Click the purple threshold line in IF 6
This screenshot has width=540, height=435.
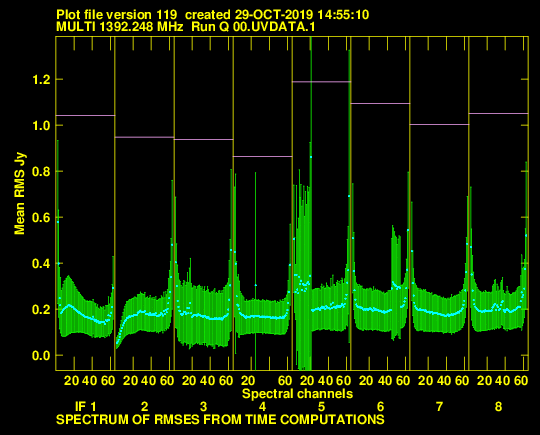pos(380,103)
